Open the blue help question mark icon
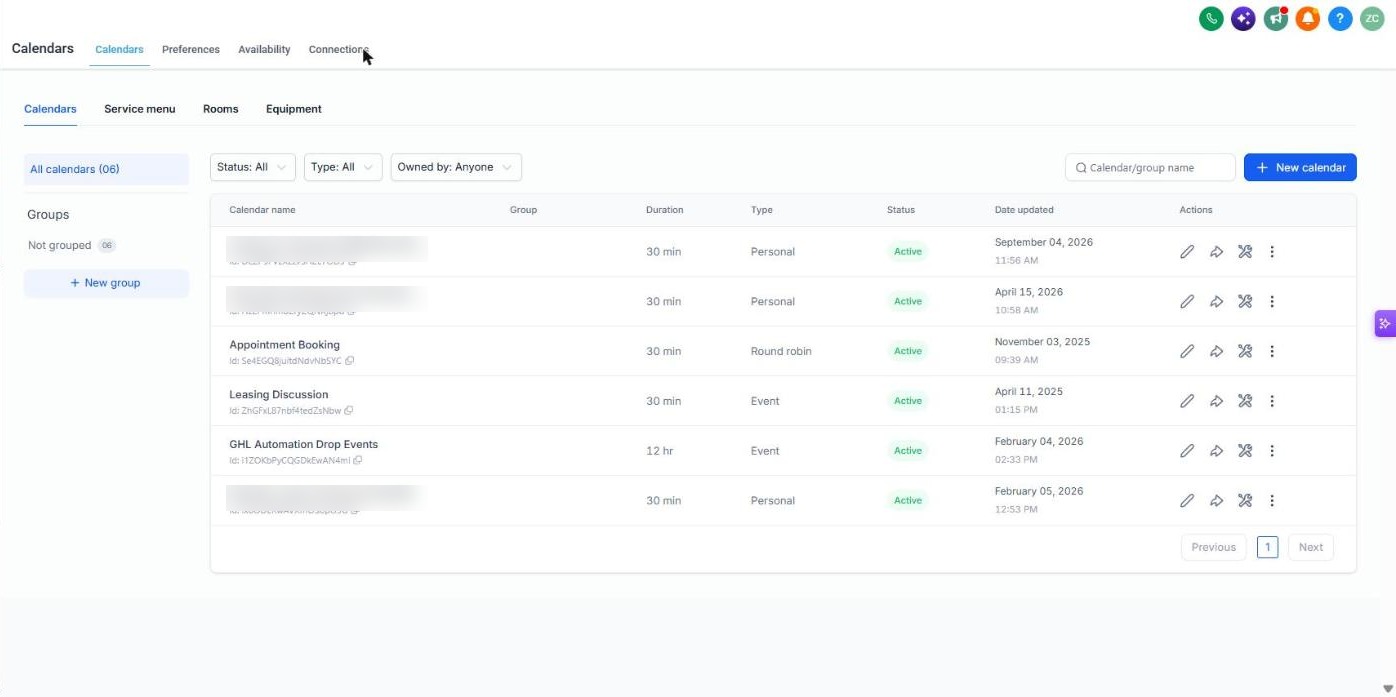Viewport: 1396px width, 697px height. click(x=1340, y=18)
